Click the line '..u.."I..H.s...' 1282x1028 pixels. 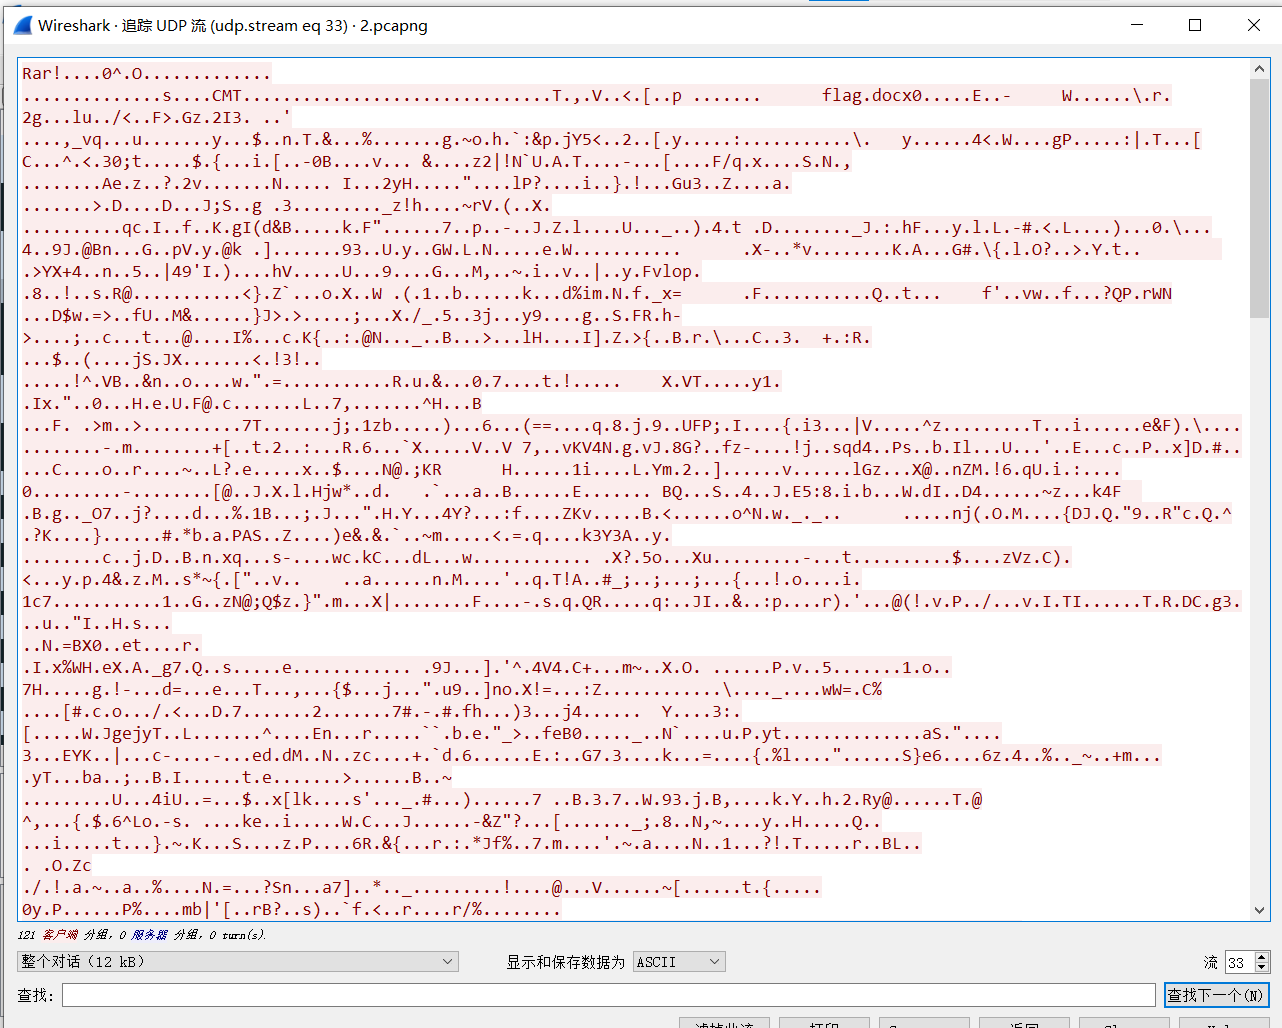[x=96, y=624]
